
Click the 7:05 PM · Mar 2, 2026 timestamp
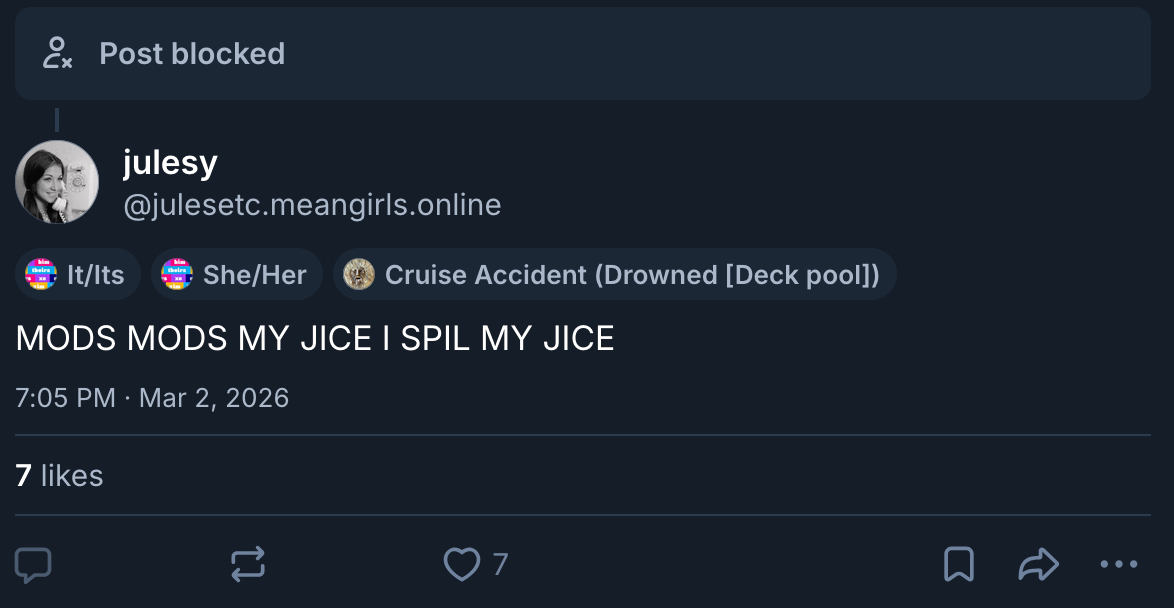click(x=152, y=398)
